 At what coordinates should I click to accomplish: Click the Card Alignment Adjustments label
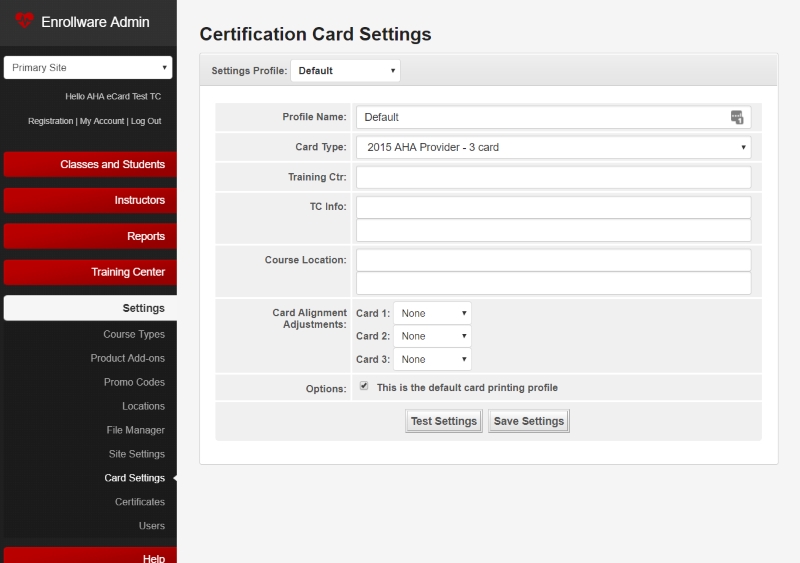click(x=309, y=319)
